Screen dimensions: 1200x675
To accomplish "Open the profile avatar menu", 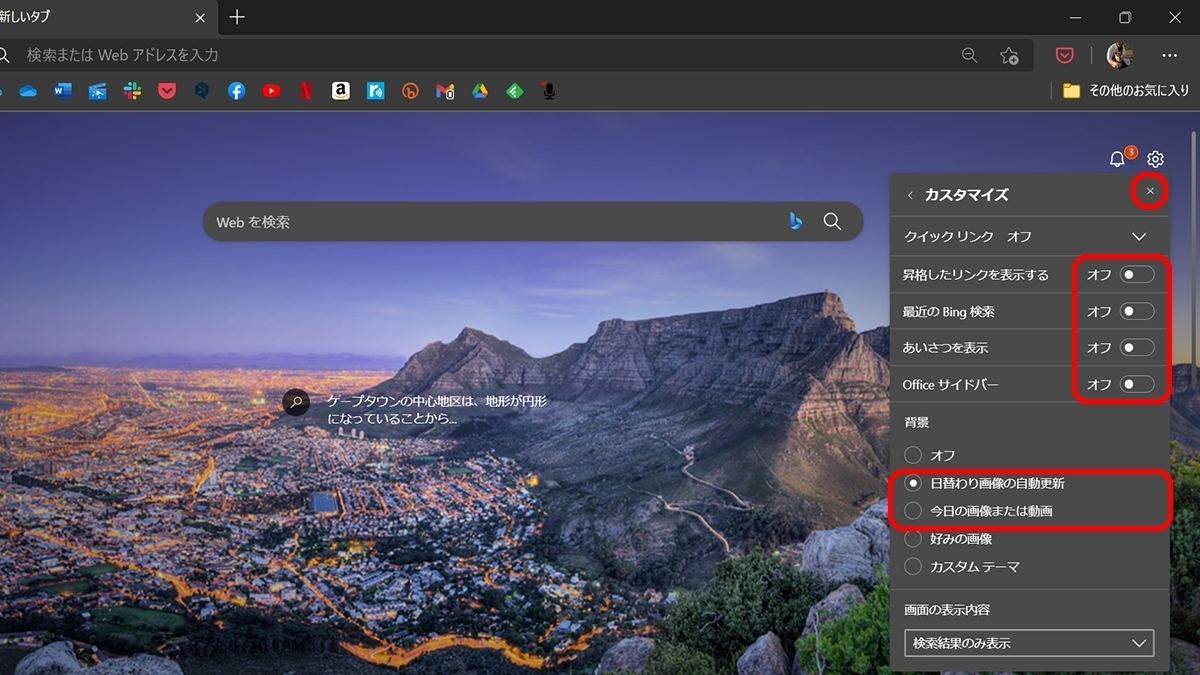I will pyautogui.click(x=1119, y=56).
